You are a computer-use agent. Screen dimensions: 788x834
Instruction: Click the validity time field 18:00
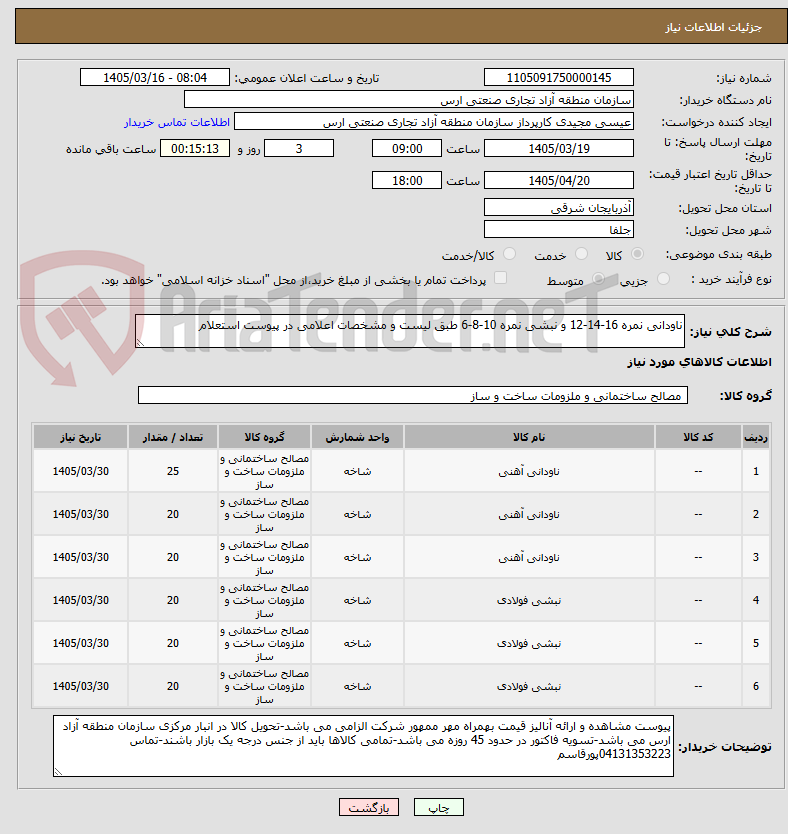click(x=407, y=180)
